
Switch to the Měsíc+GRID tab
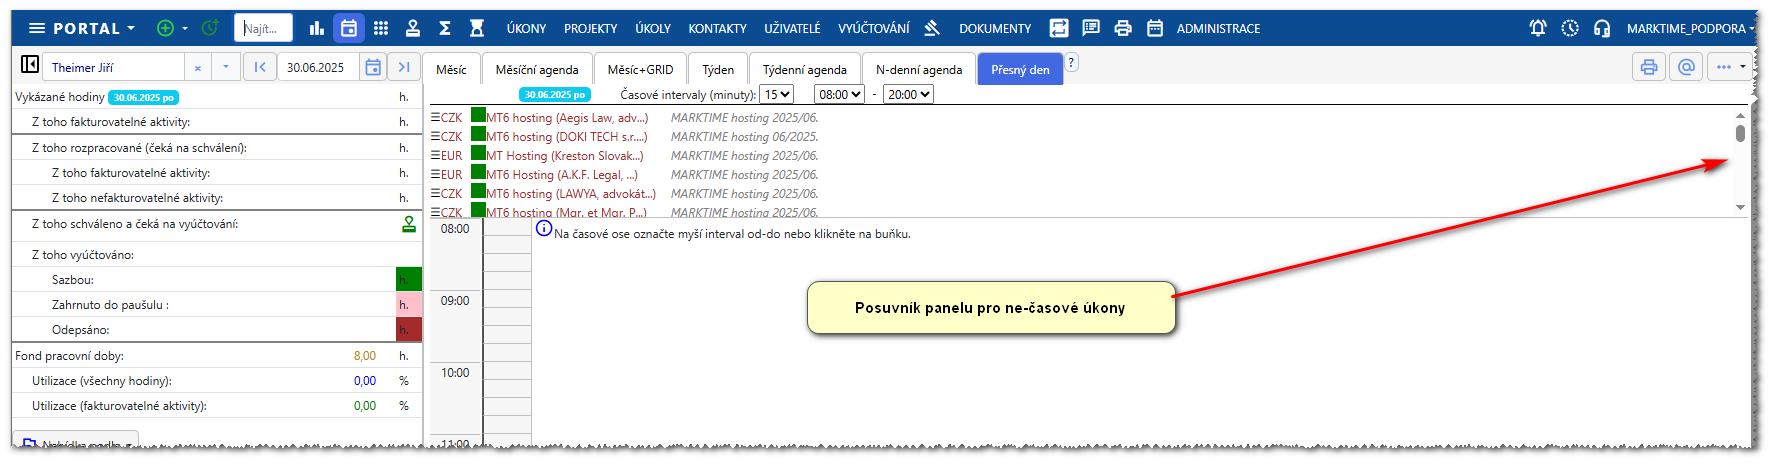pos(640,69)
